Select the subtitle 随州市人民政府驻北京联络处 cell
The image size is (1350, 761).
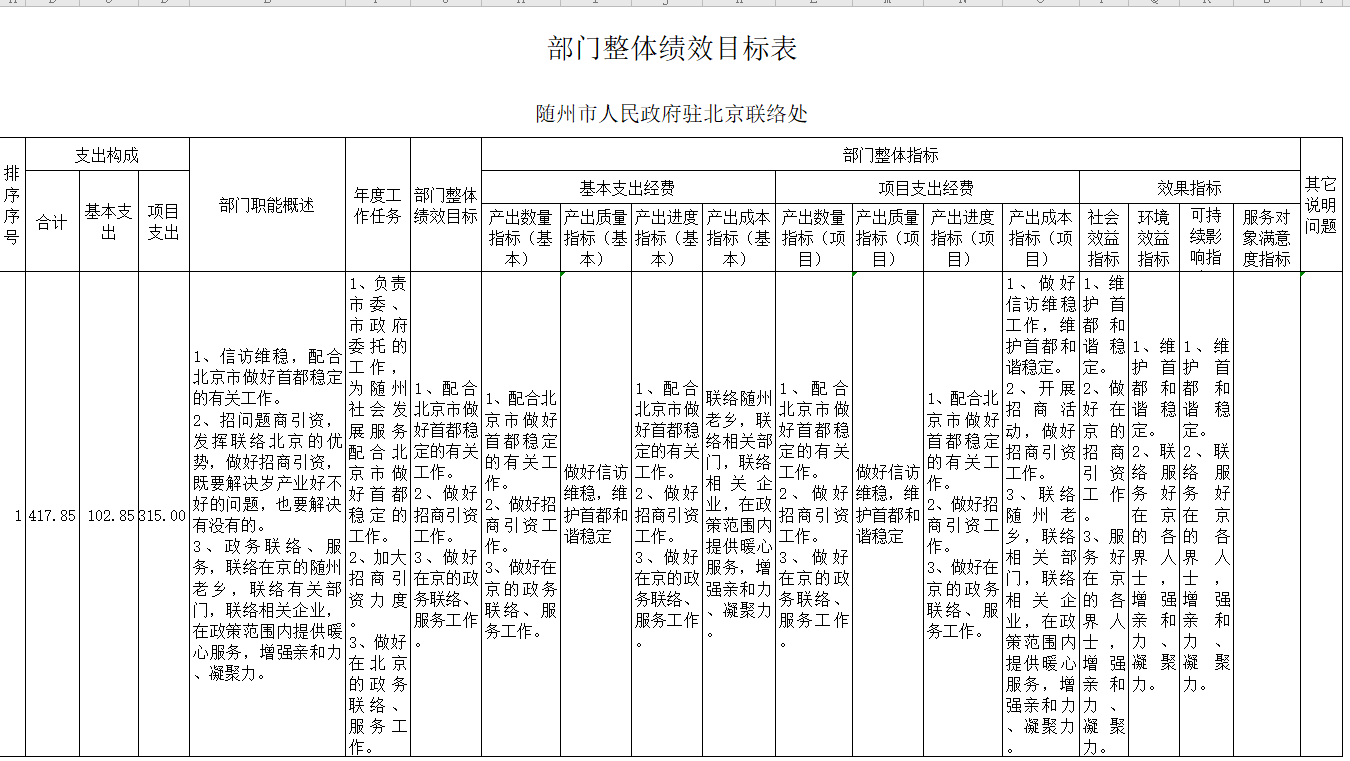(x=672, y=114)
